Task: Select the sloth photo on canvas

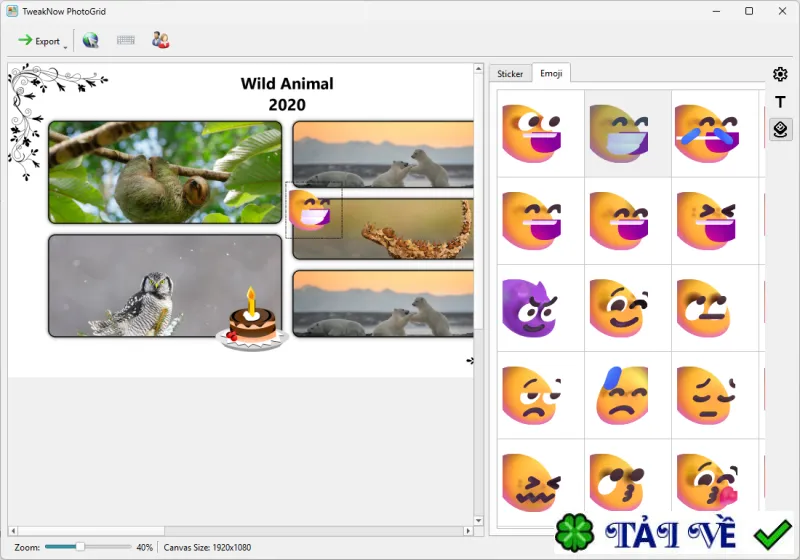Action: point(165,172)
